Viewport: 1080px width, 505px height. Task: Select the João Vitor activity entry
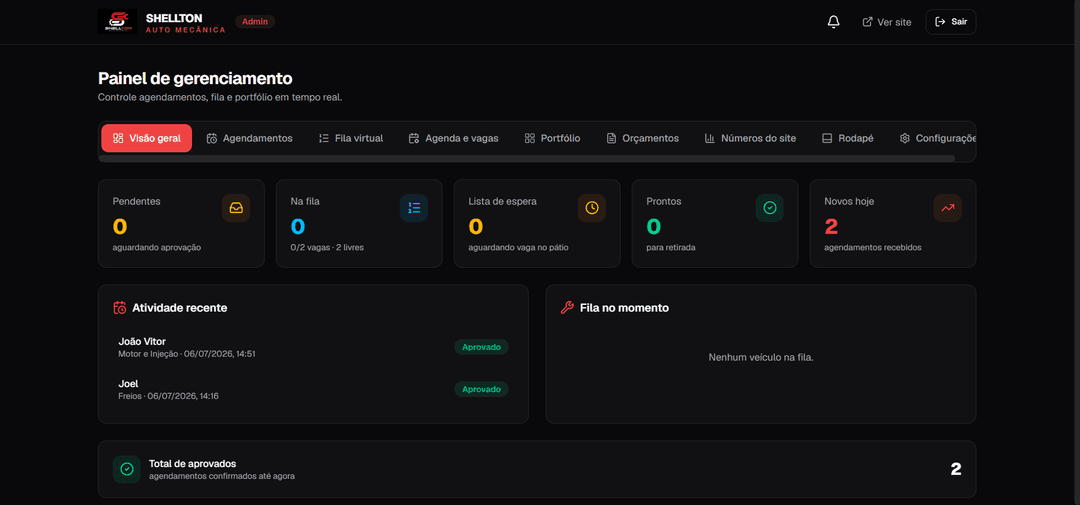click(x=313, y=347)
